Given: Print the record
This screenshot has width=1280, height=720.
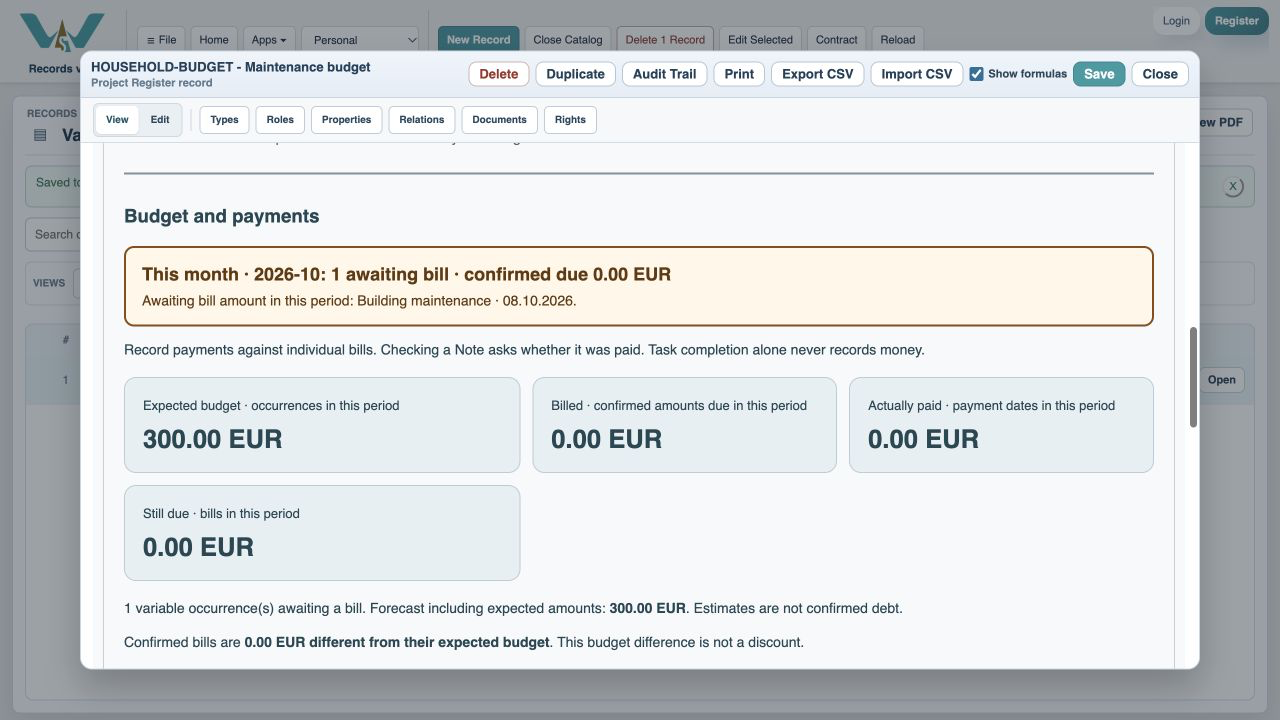Looking at the screenshot, I should 739,74.
